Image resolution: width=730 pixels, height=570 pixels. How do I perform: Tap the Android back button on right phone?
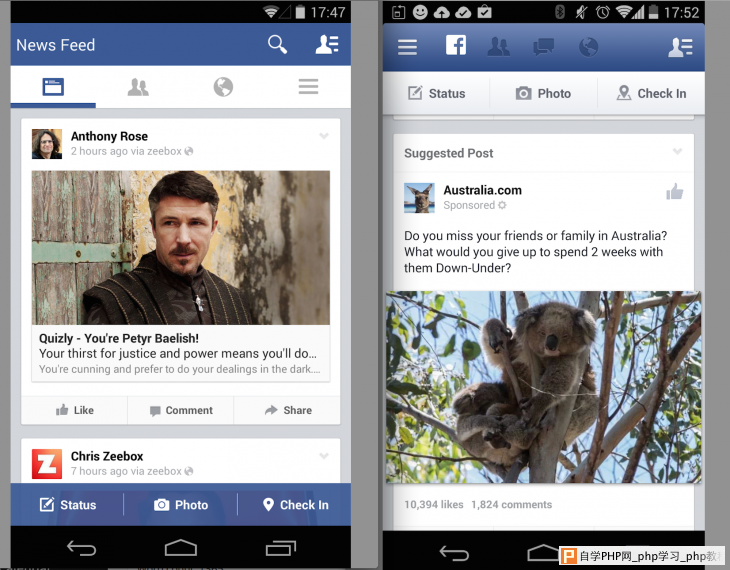454,553
